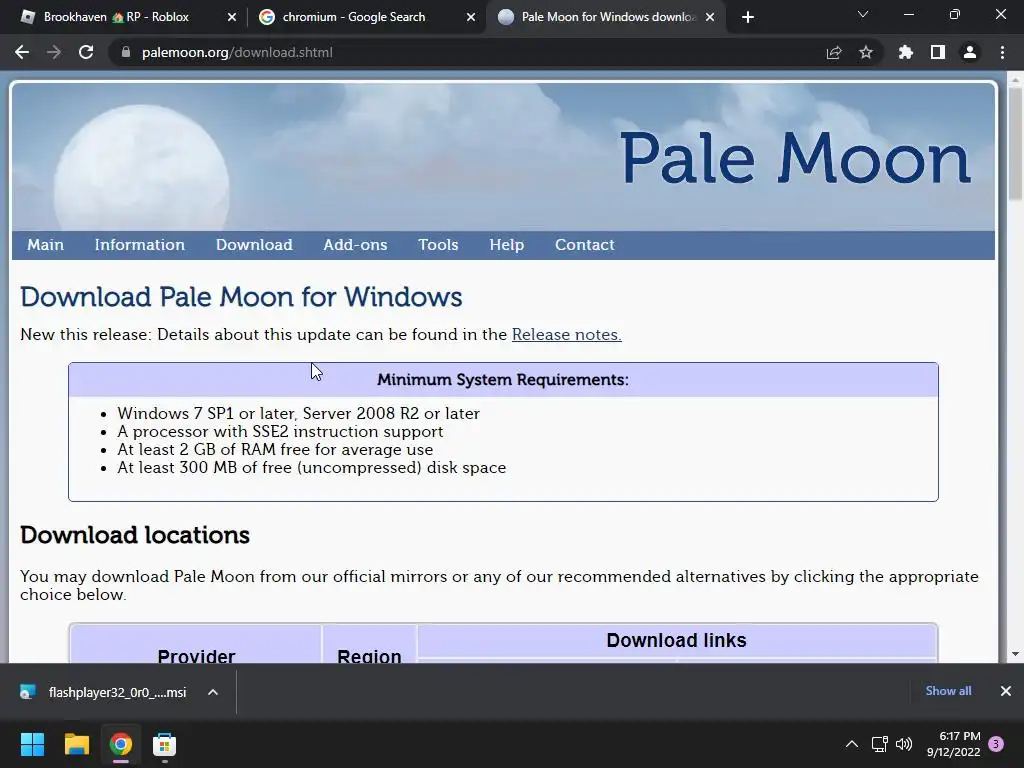Open the network status tray icon
Image resolution: width=1024 pixels, height=768 pixels.
pos(879,744)
